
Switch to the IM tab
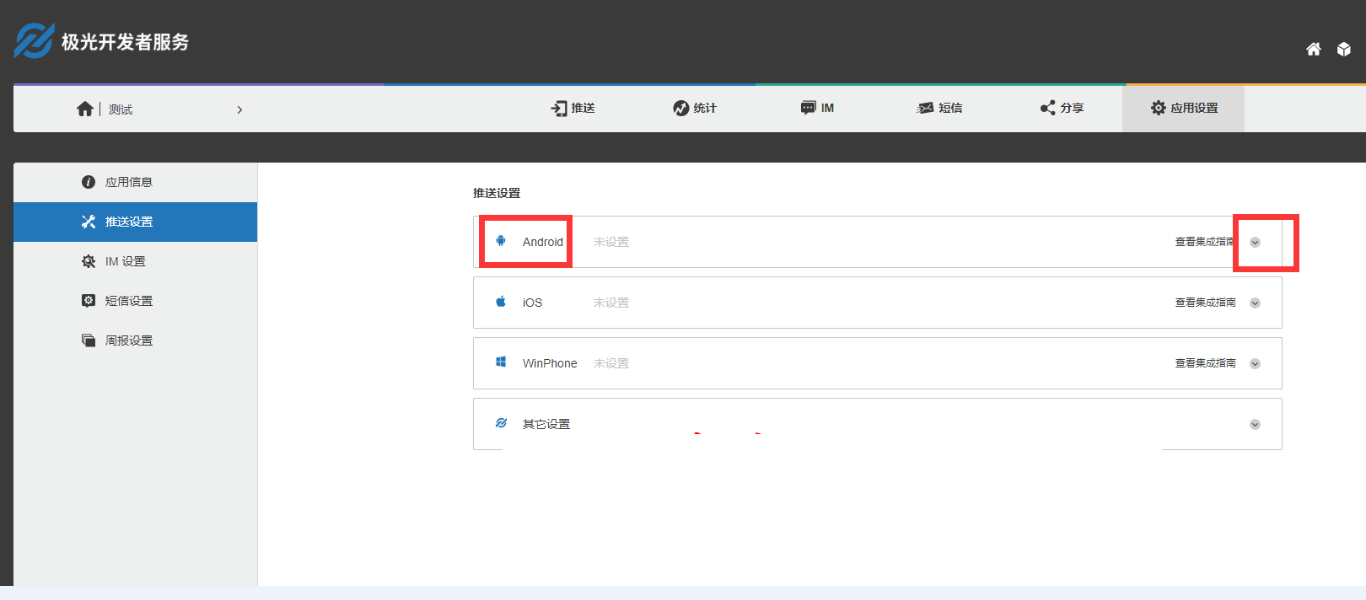[817, 108]
